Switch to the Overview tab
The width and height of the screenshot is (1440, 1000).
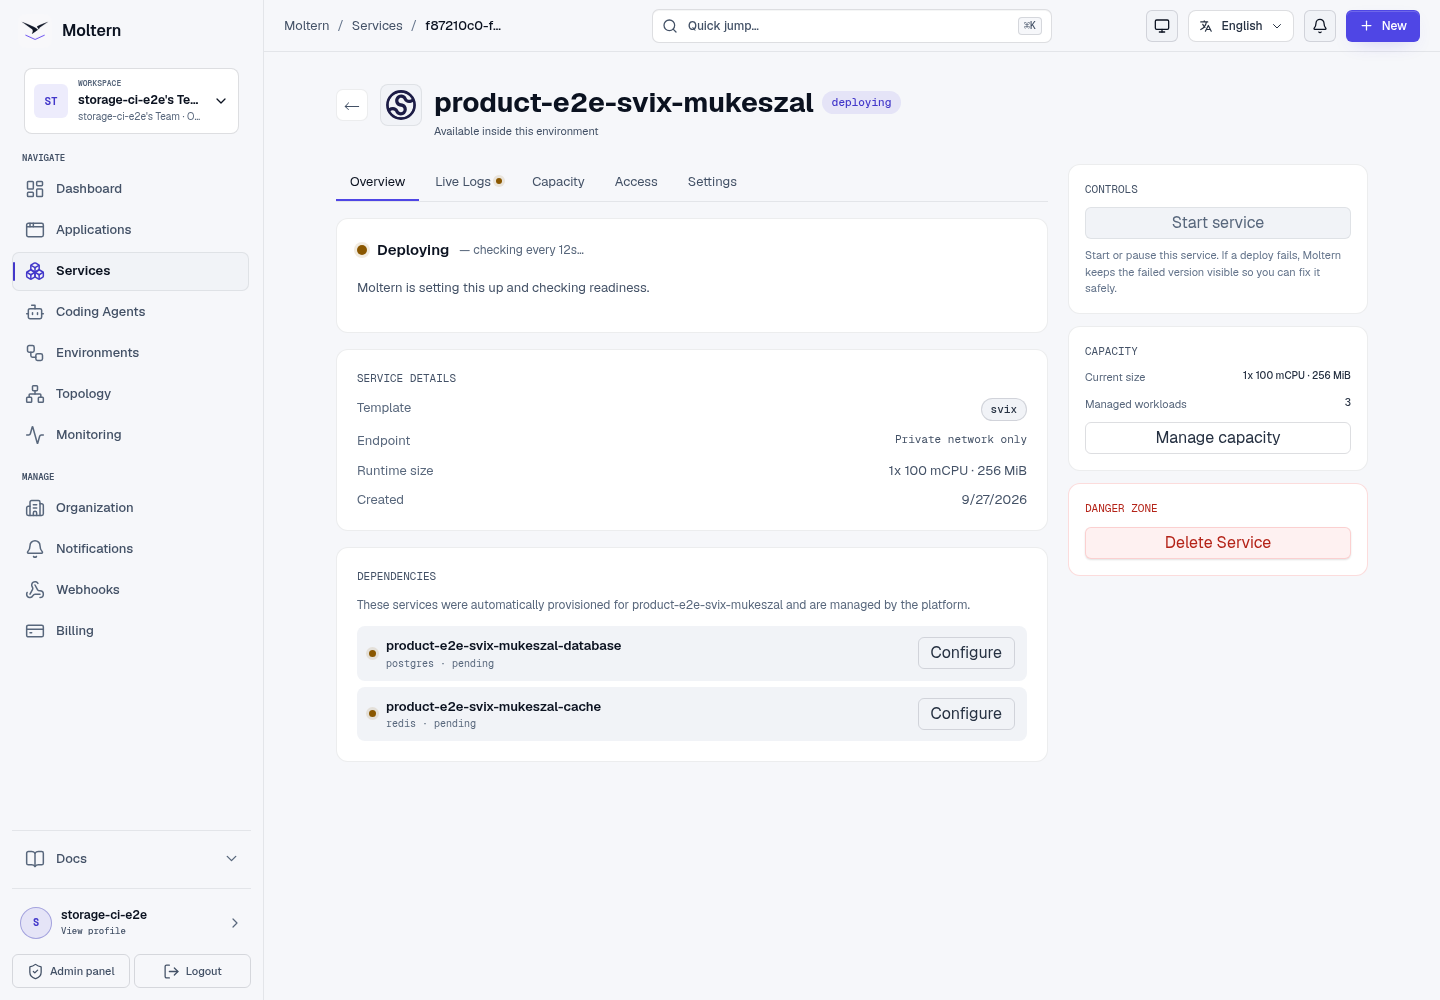377,182
